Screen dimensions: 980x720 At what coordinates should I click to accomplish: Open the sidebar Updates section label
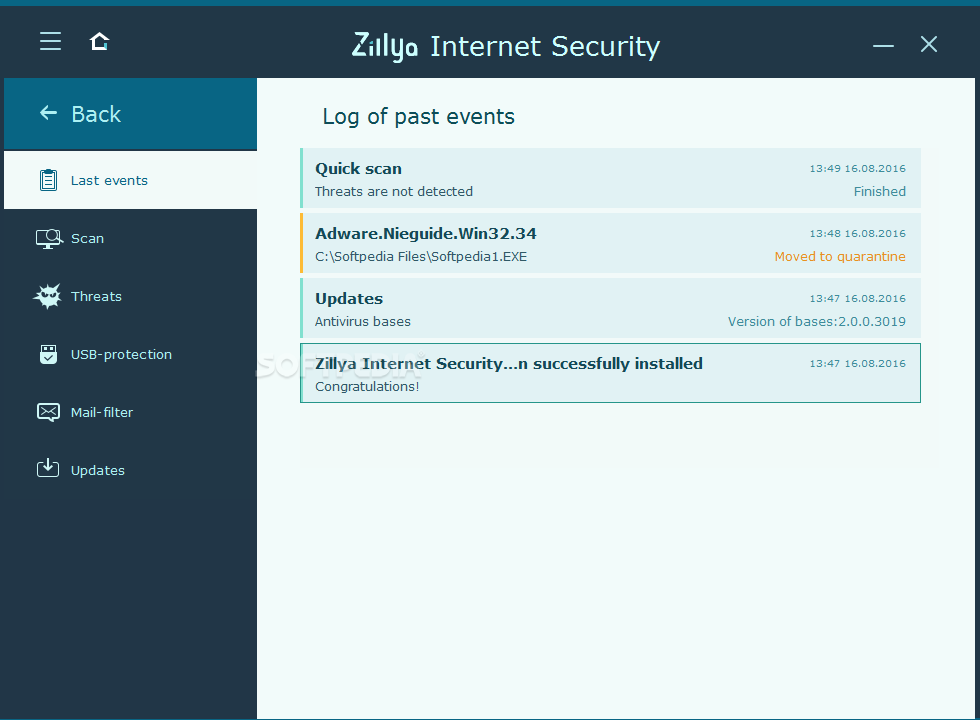[x=98, y=471]
